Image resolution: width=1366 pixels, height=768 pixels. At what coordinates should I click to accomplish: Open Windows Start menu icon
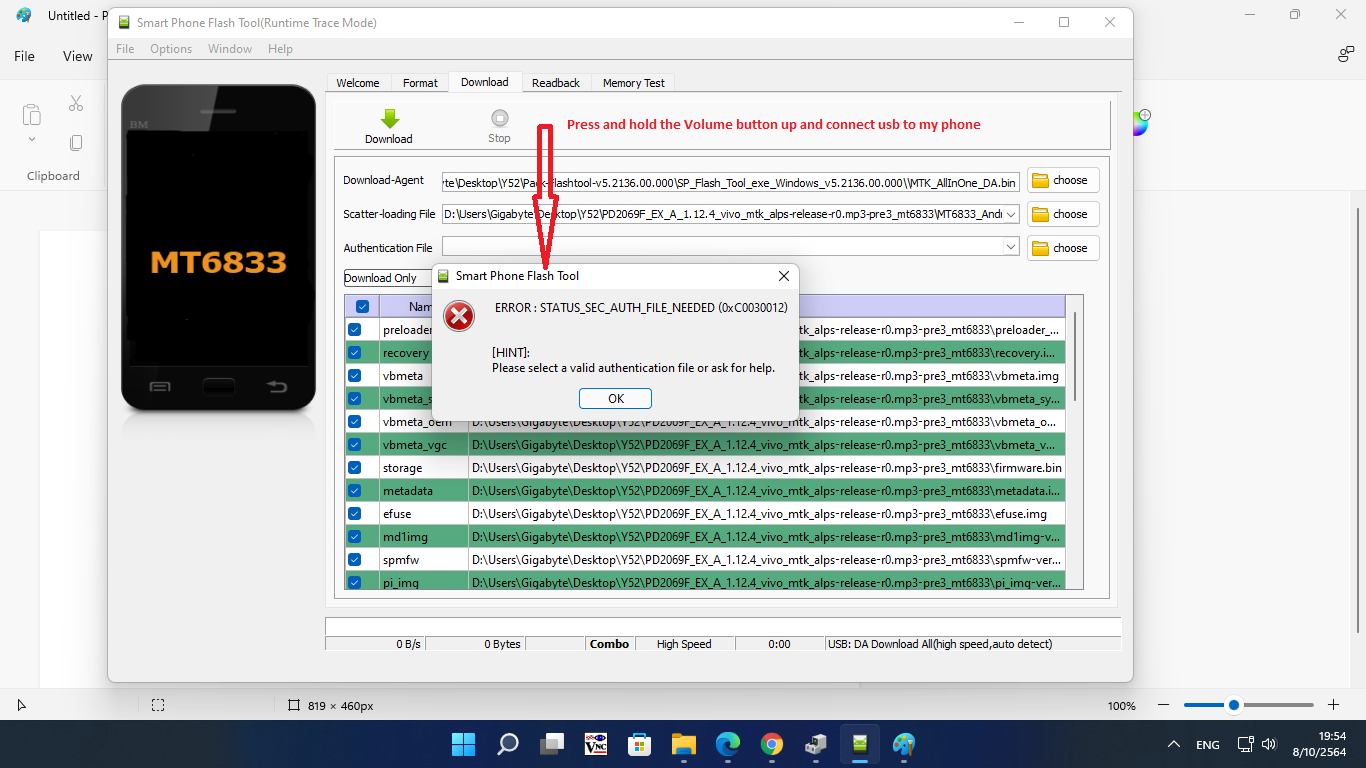coord(463,744)
